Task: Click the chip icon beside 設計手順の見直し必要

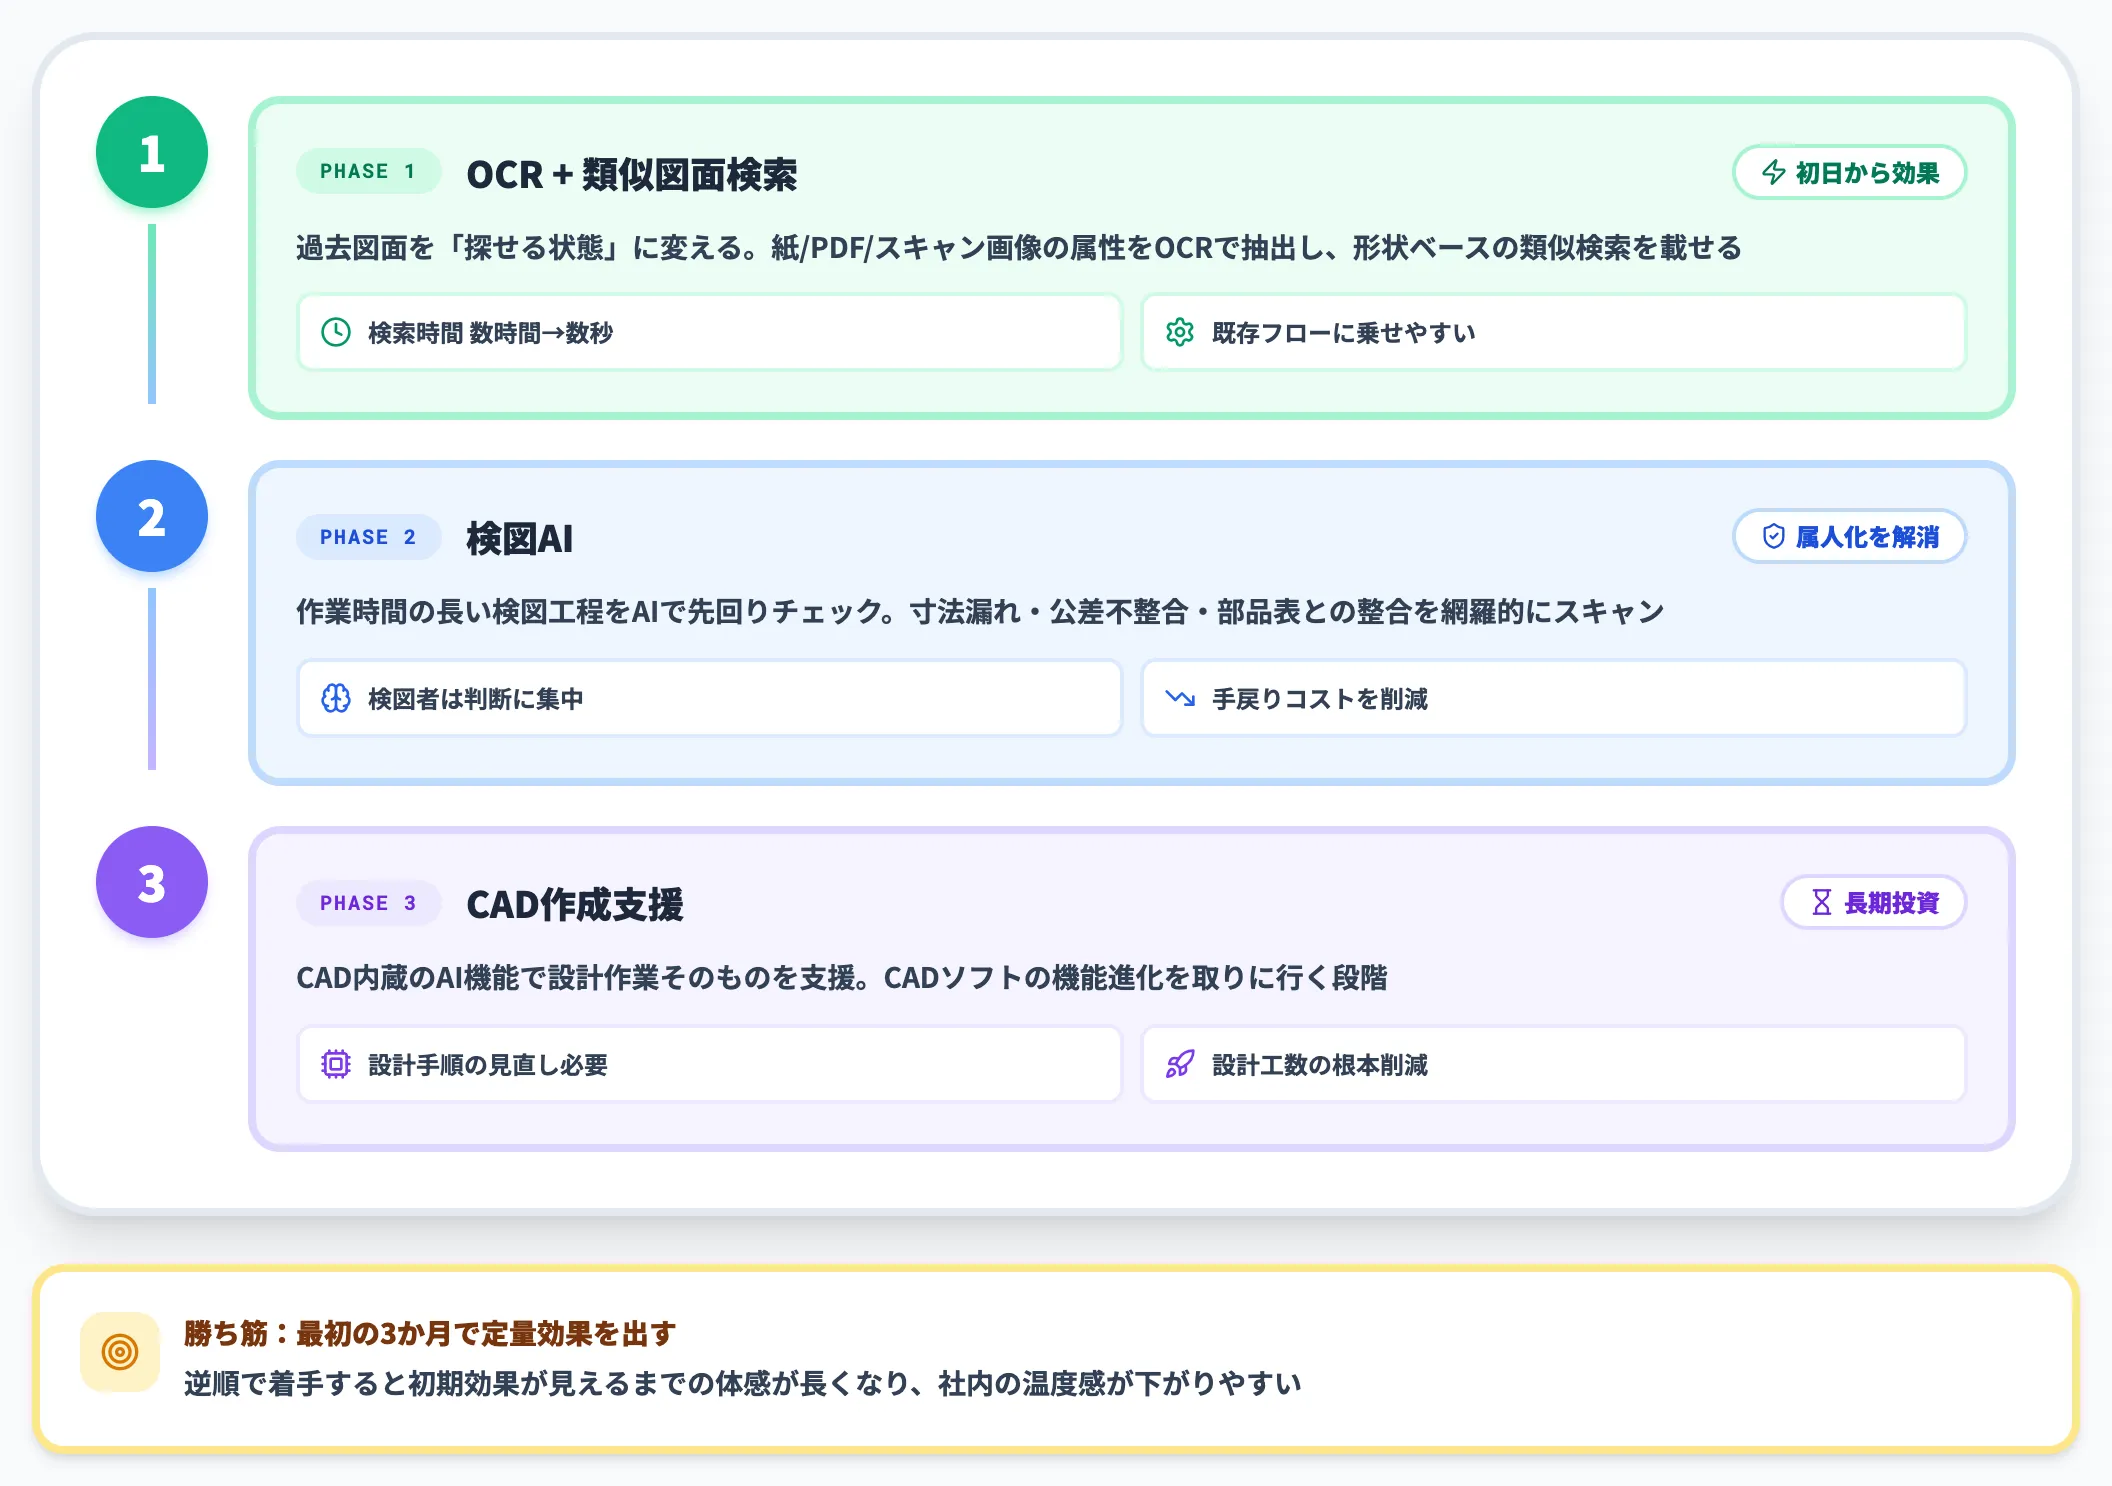Action: 336,1064
